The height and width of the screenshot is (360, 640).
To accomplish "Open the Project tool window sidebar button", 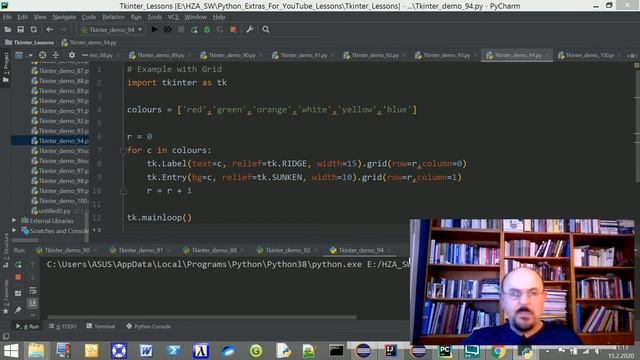I will point(5,67).
